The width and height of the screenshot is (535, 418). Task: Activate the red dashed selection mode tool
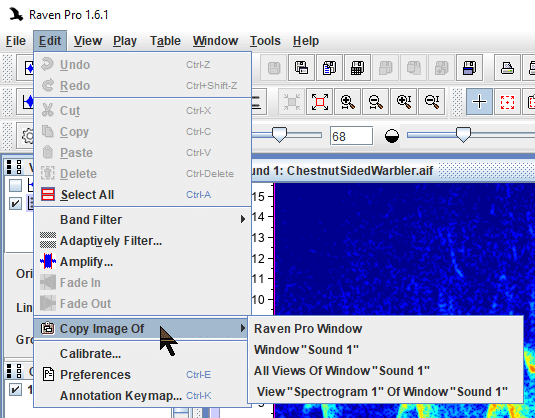click(x=507, y=102)
